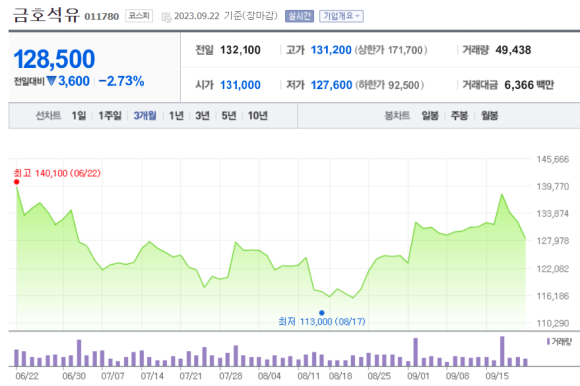
Task: Select the 1일 line chart period
Action: pyautogui.click(x=78, y=116)
